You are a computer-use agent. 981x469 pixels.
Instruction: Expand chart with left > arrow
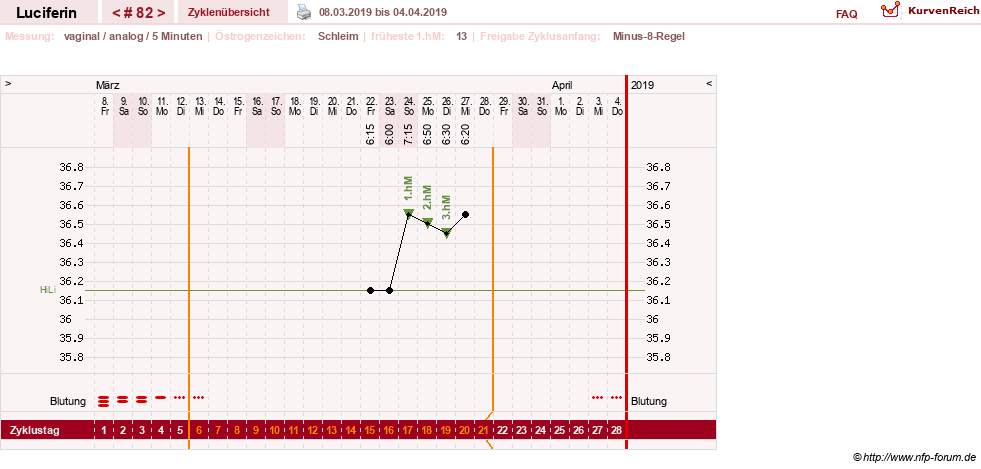[9, 83]
